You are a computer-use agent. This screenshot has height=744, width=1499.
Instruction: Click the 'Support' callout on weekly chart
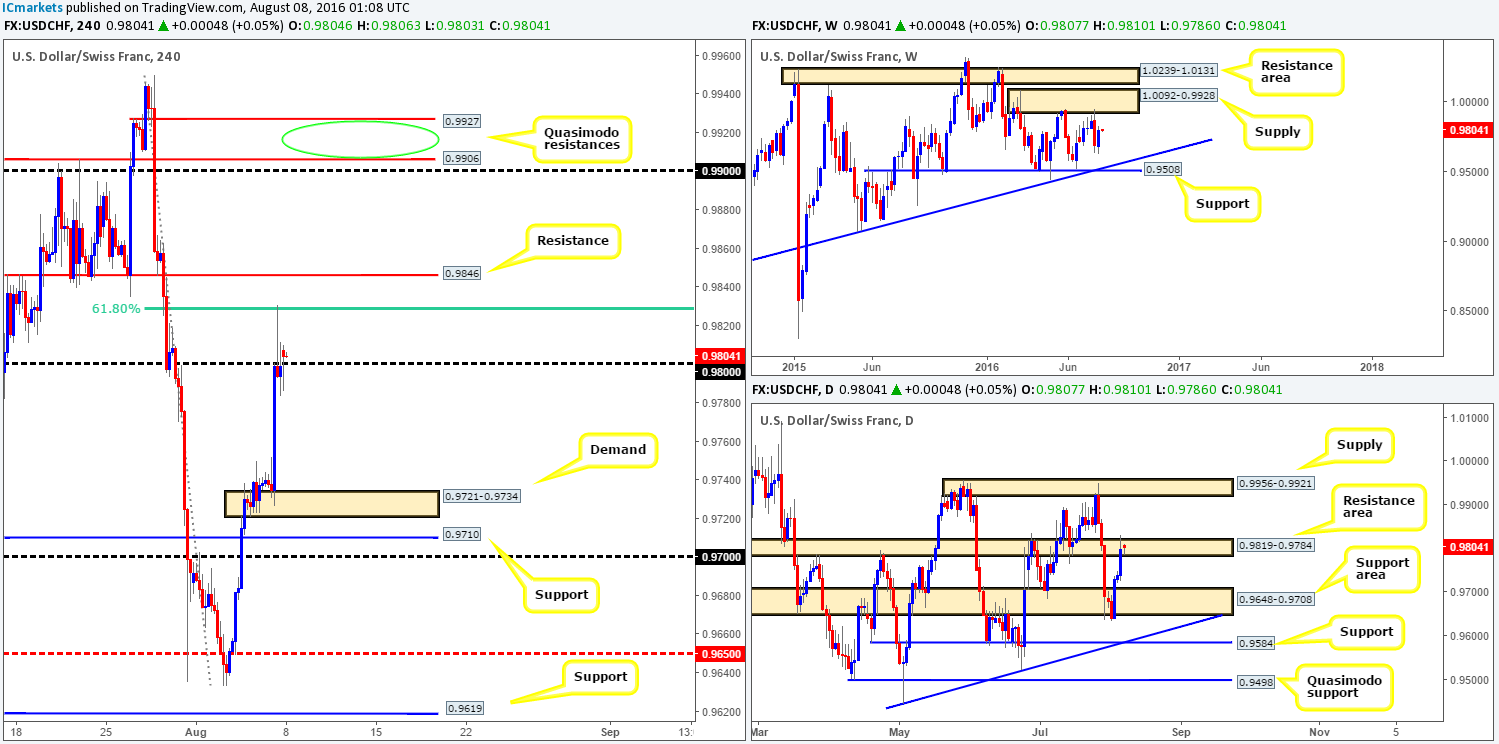pyautogui.click(x=1222, y=204)
